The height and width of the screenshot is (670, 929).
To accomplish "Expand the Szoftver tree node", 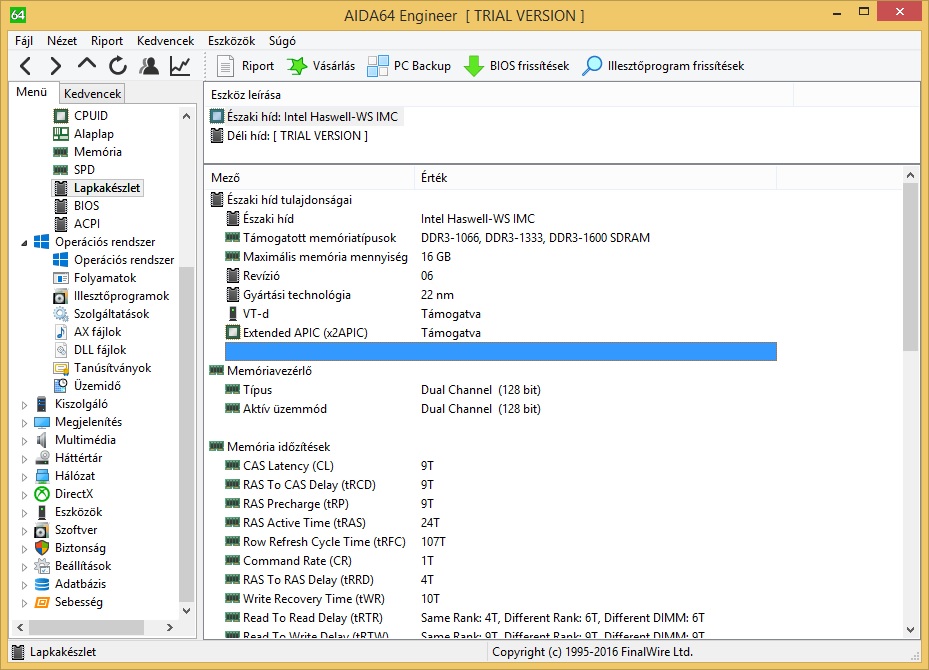I will 24,530.
